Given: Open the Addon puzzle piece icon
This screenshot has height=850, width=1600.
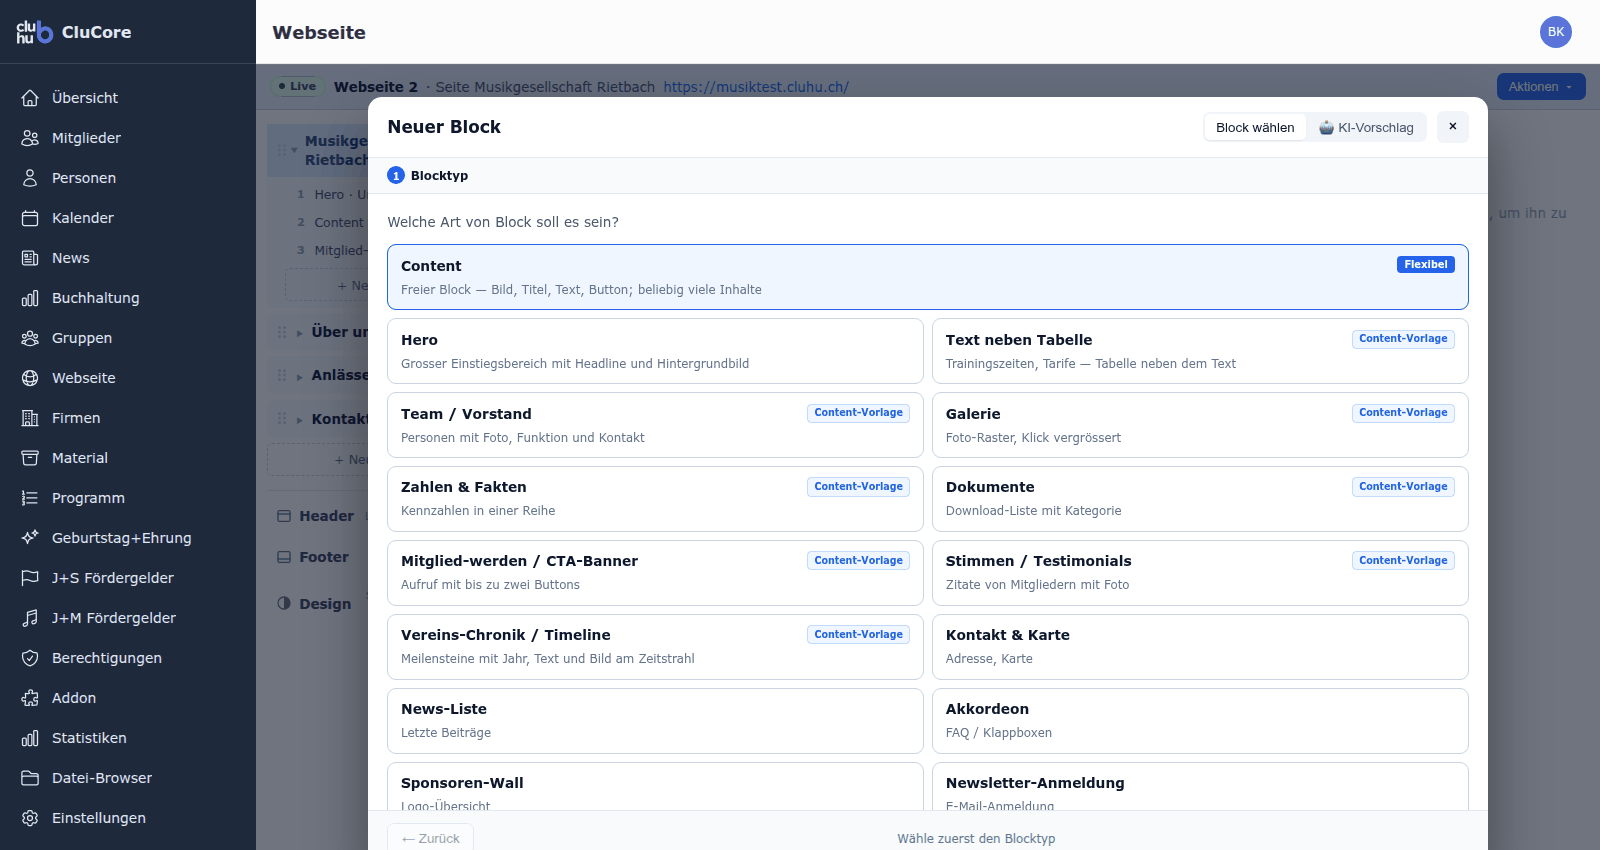Looking at the screenshot, I should tap(30, 698).
